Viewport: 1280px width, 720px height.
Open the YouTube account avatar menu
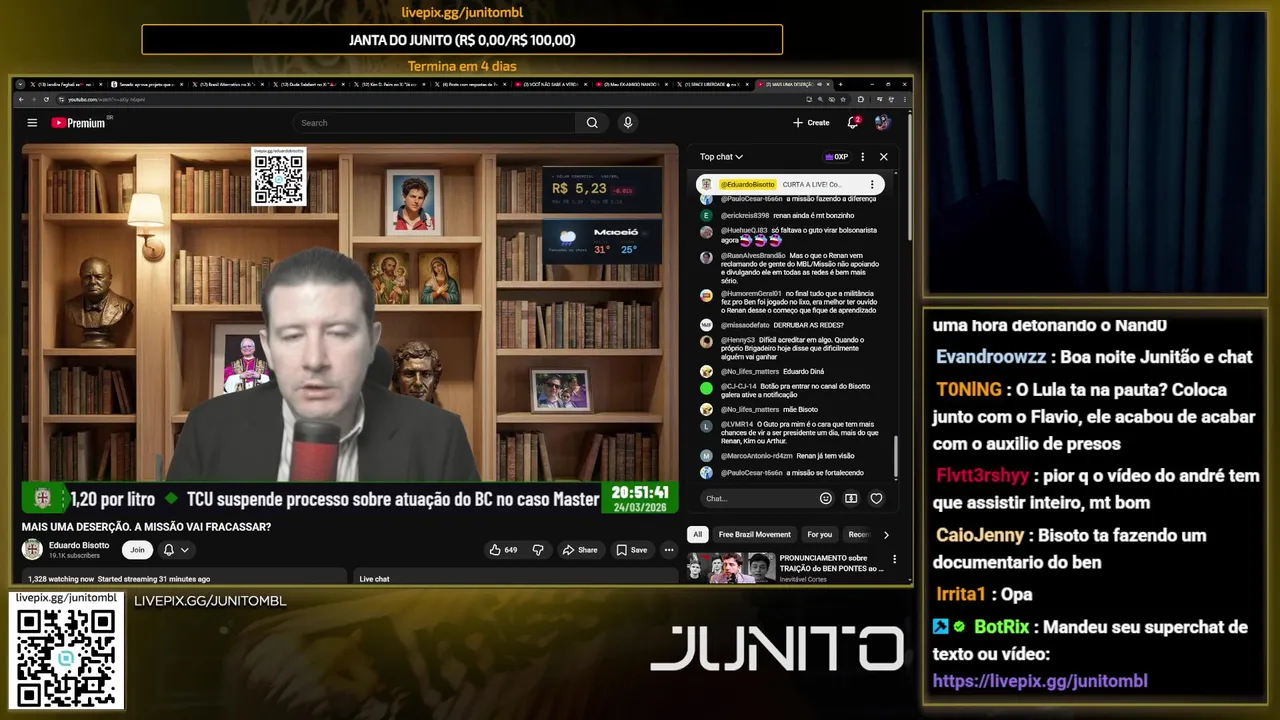point(882,122)
